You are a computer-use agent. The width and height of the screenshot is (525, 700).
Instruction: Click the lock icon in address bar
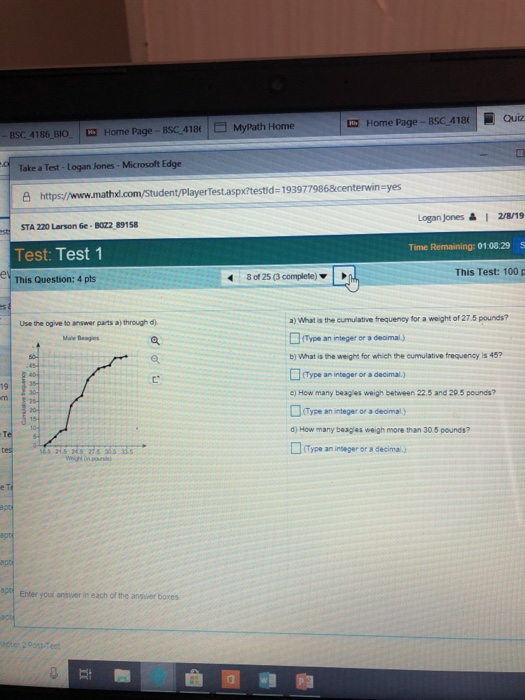point(26,196)
